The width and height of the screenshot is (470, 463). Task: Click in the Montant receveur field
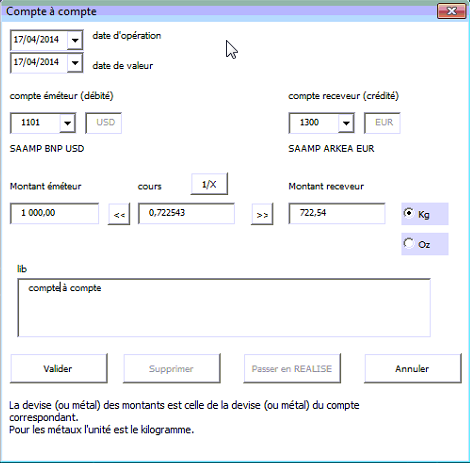click(x=337, y=213)
